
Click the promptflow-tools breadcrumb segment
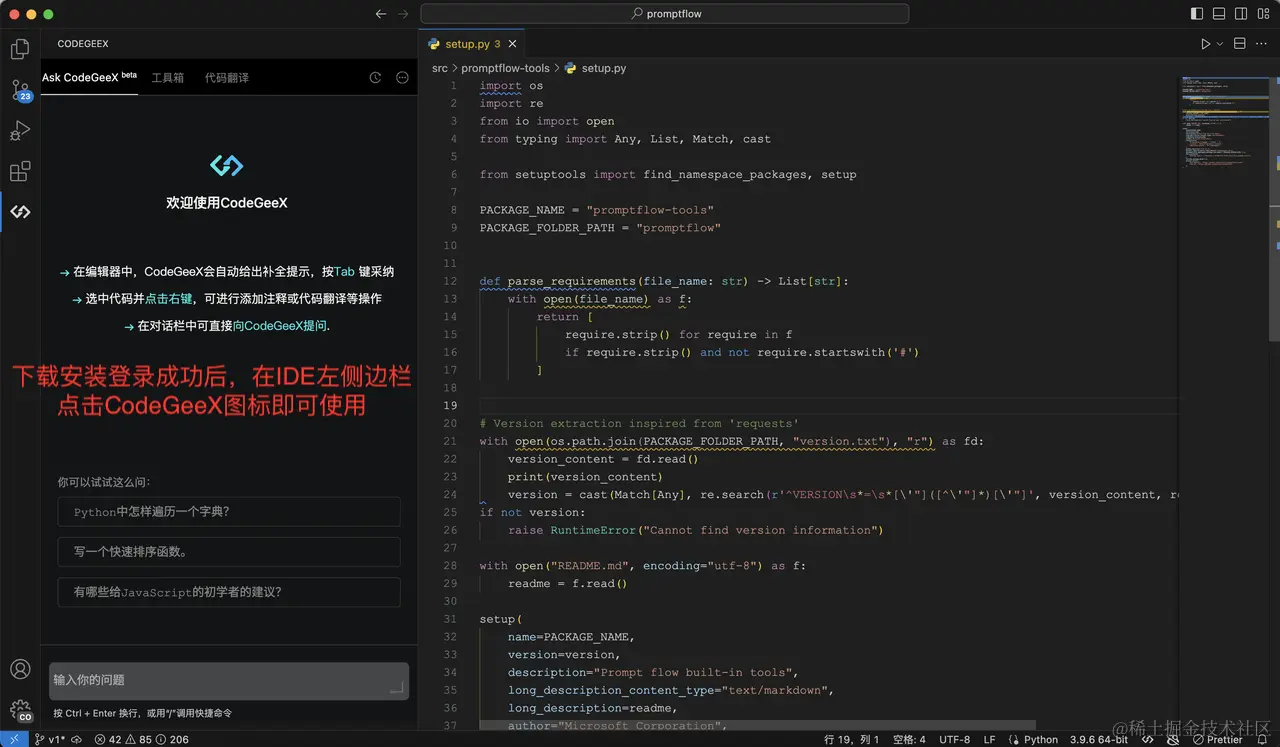[506, 68]
